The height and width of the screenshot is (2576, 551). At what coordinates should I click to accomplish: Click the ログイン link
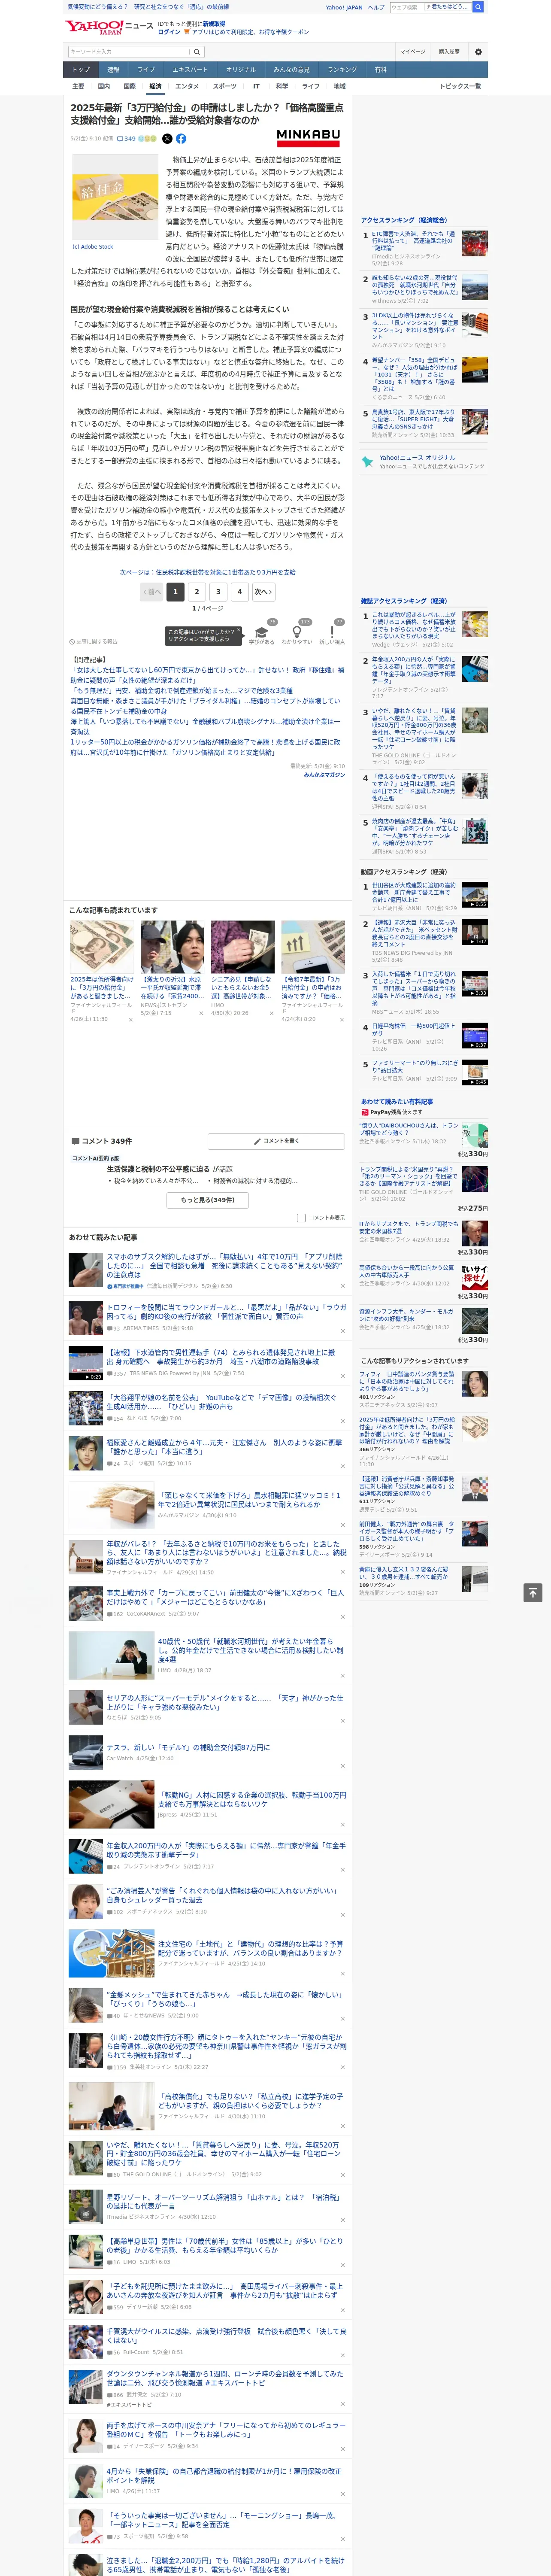pos(169,32)
